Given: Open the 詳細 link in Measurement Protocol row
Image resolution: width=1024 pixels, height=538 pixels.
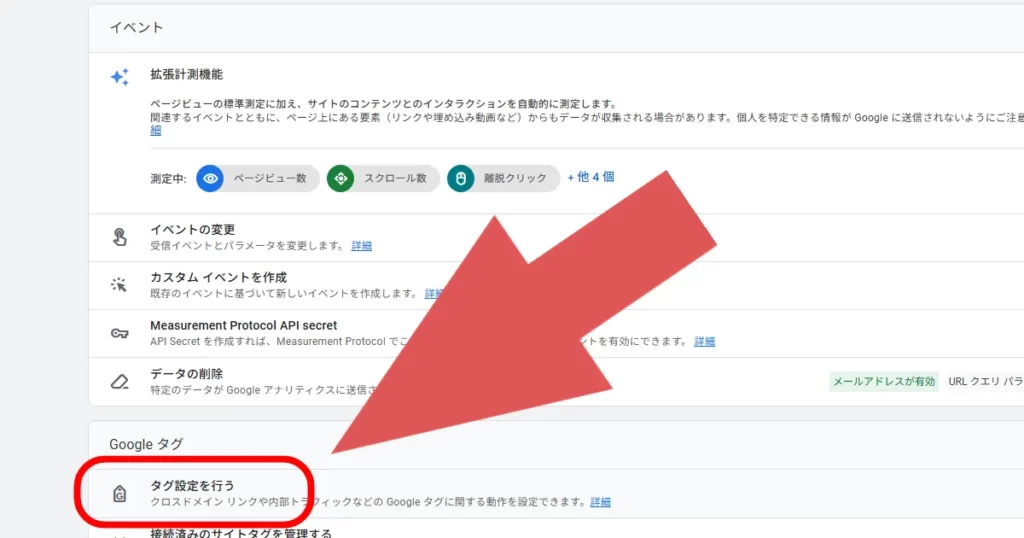Looking at the screenshot, I should (705, 342).
